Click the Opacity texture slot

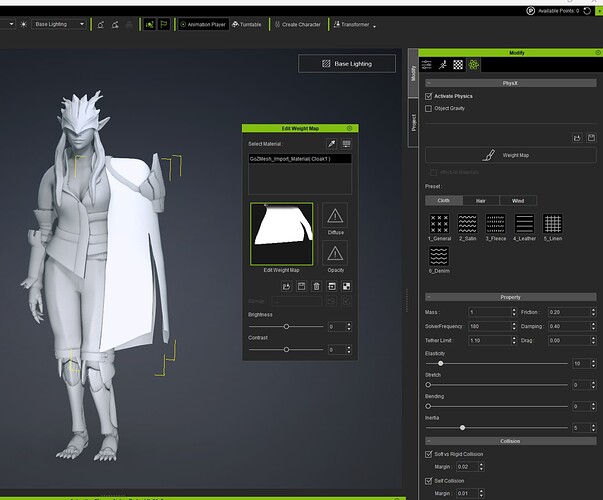pyautogui.click(x=335, y=253)
